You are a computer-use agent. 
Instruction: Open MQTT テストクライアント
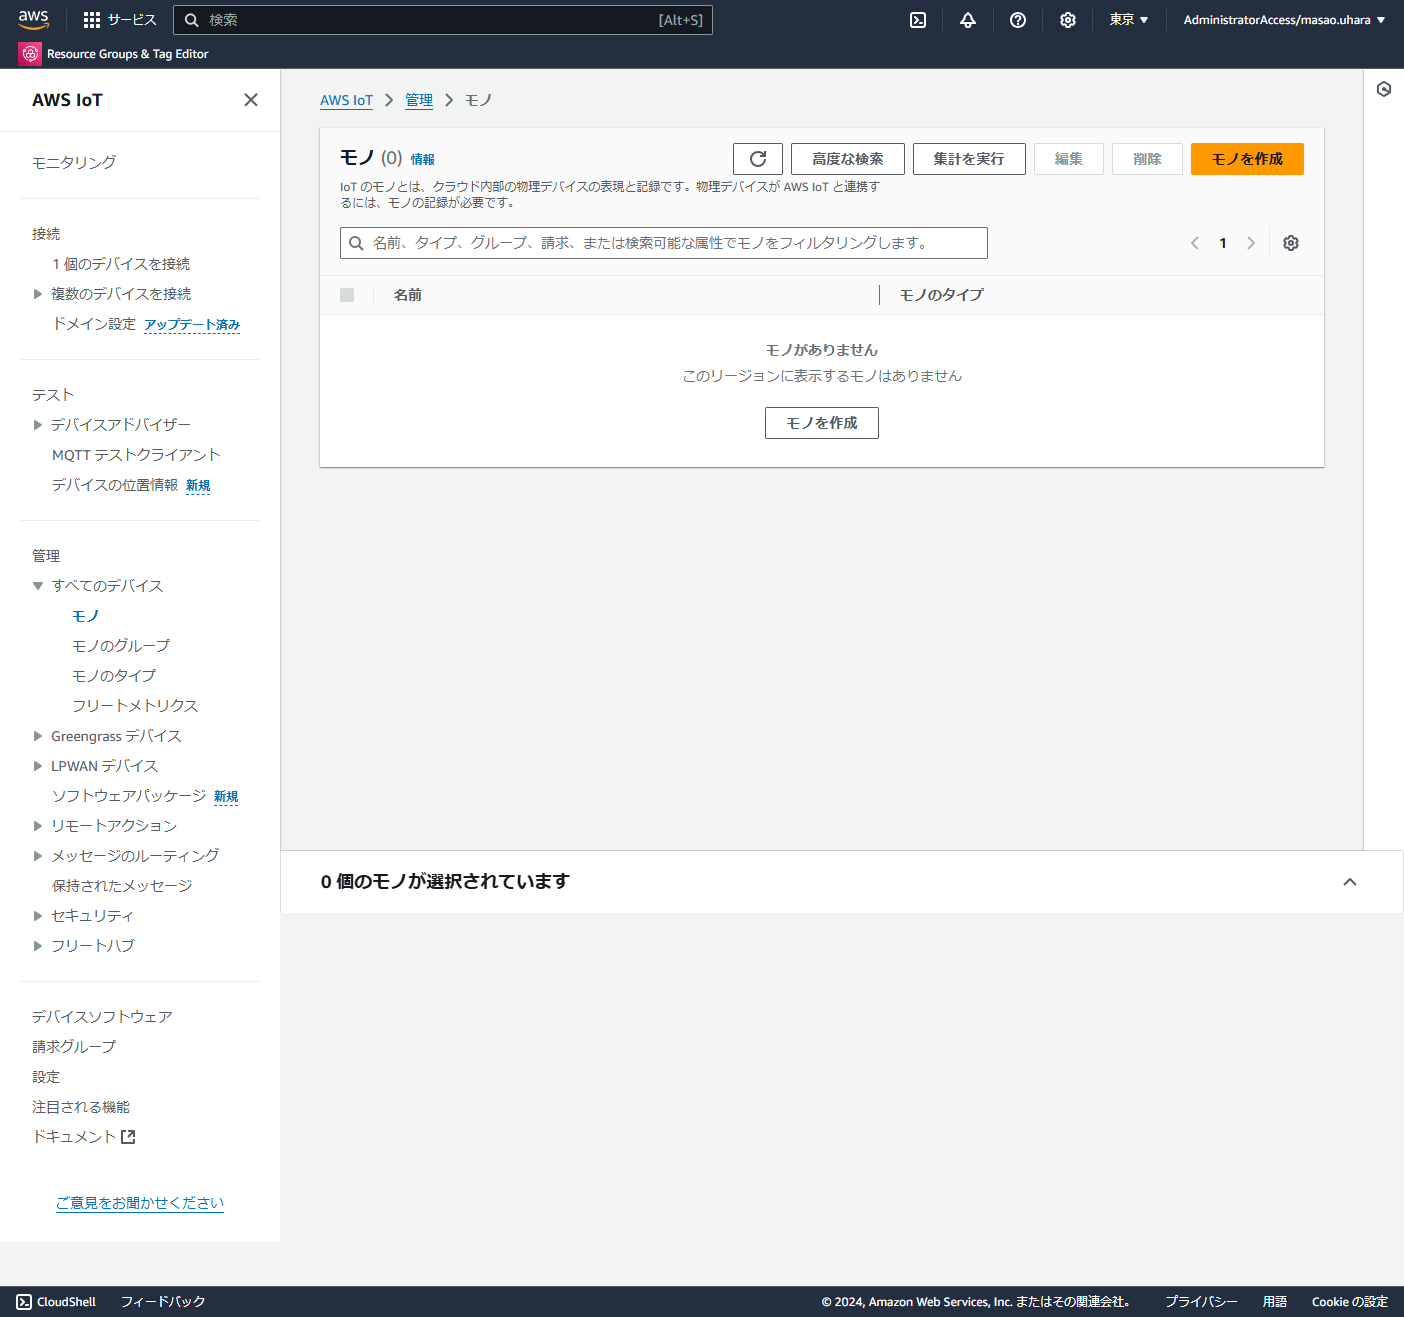tap(136, 455)
